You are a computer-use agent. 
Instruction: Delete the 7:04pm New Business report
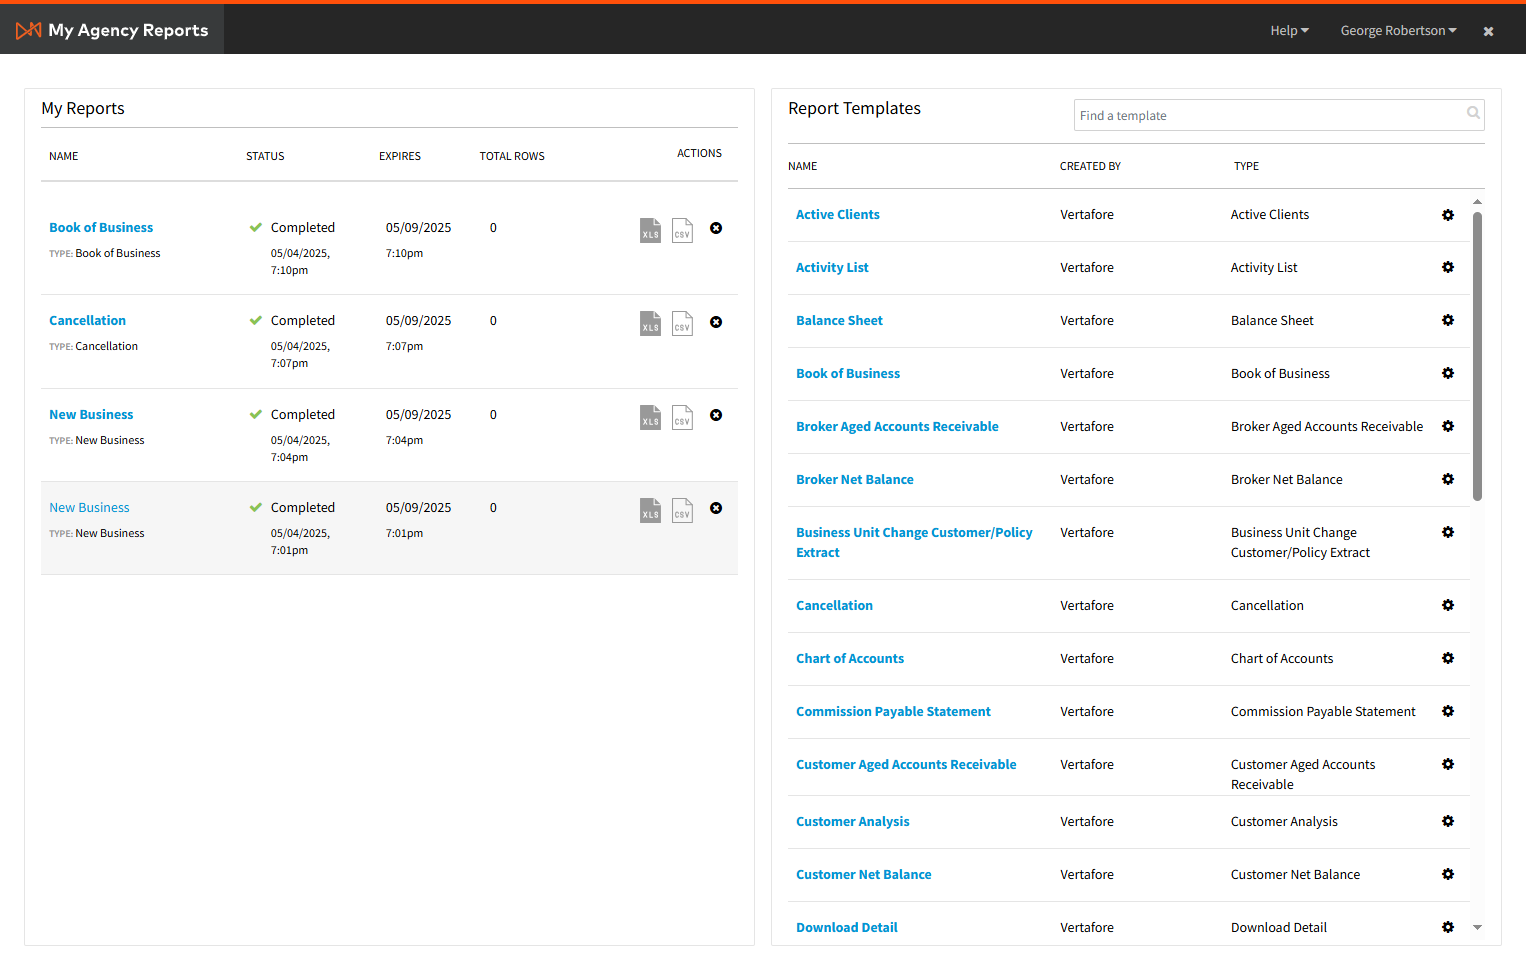(x=716, y=415)
